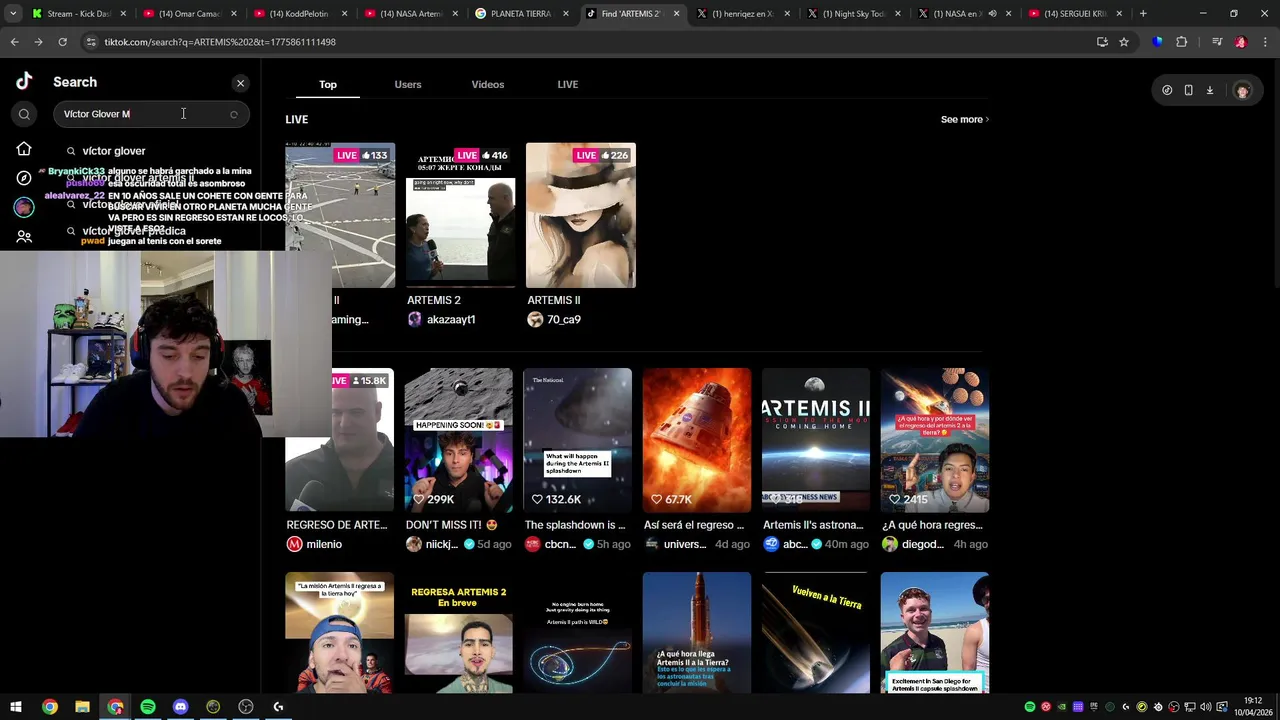Switch to the Users results tab
The image size is (1280, 720).
point(408,85)
